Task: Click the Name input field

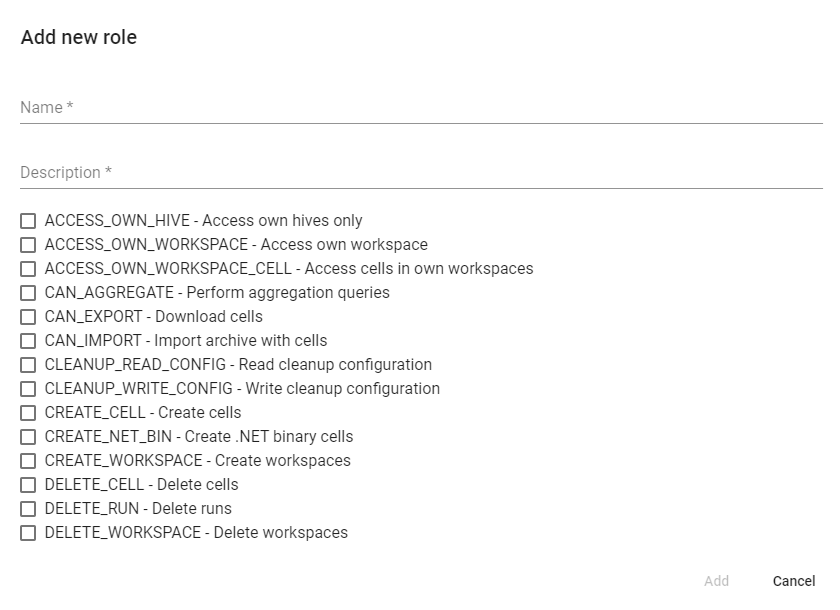Action: [420, 107]
